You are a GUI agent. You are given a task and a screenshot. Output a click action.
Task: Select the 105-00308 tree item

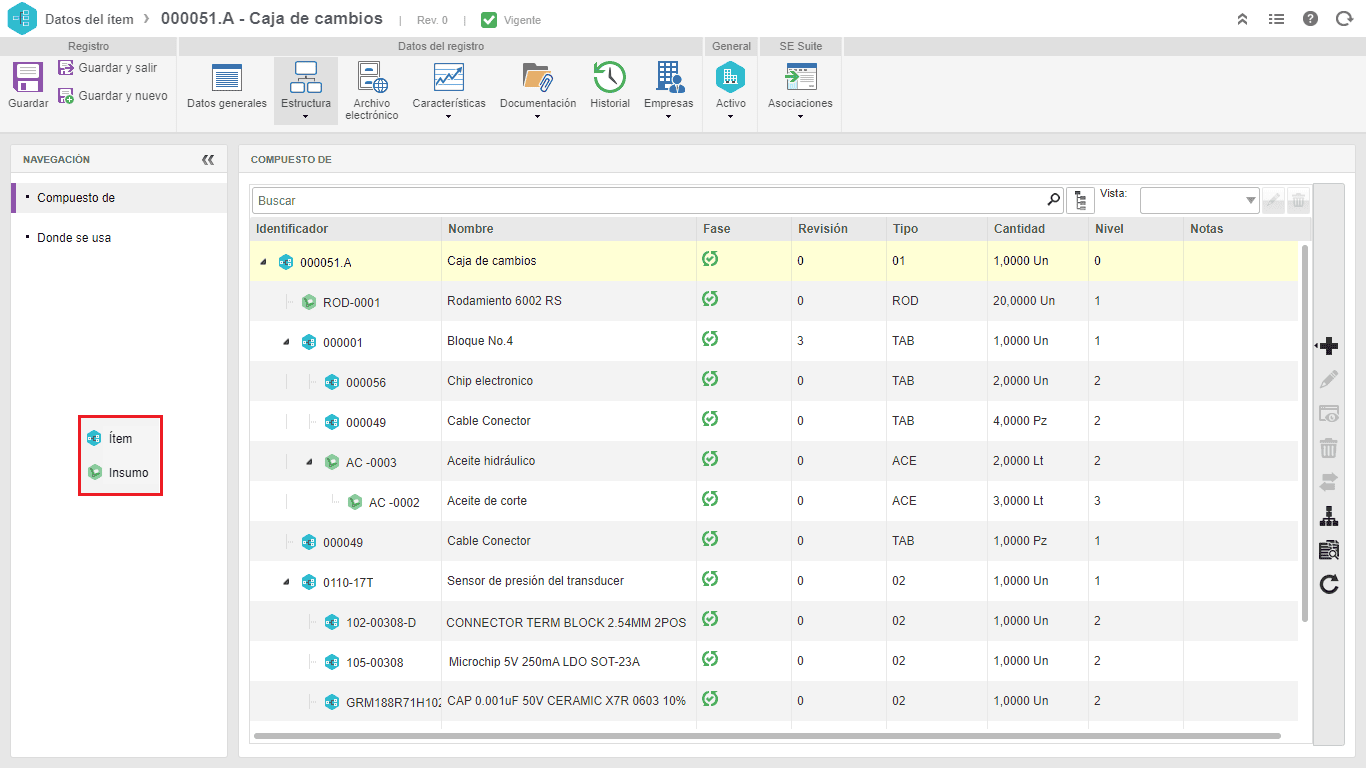375,663
